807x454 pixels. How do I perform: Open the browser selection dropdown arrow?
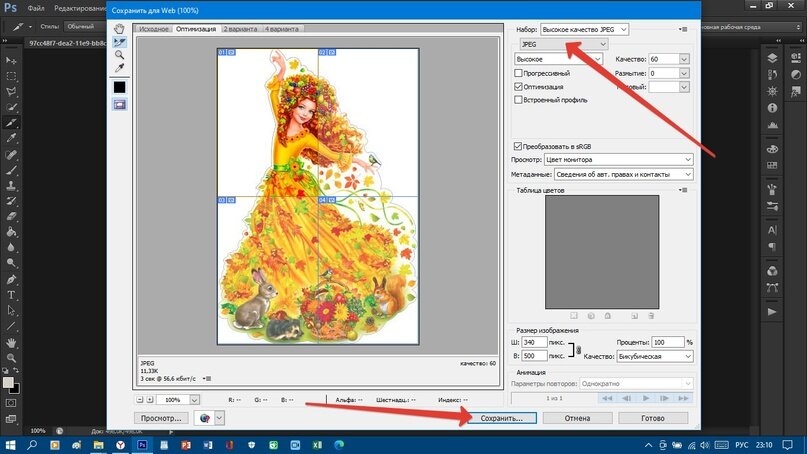219,418
